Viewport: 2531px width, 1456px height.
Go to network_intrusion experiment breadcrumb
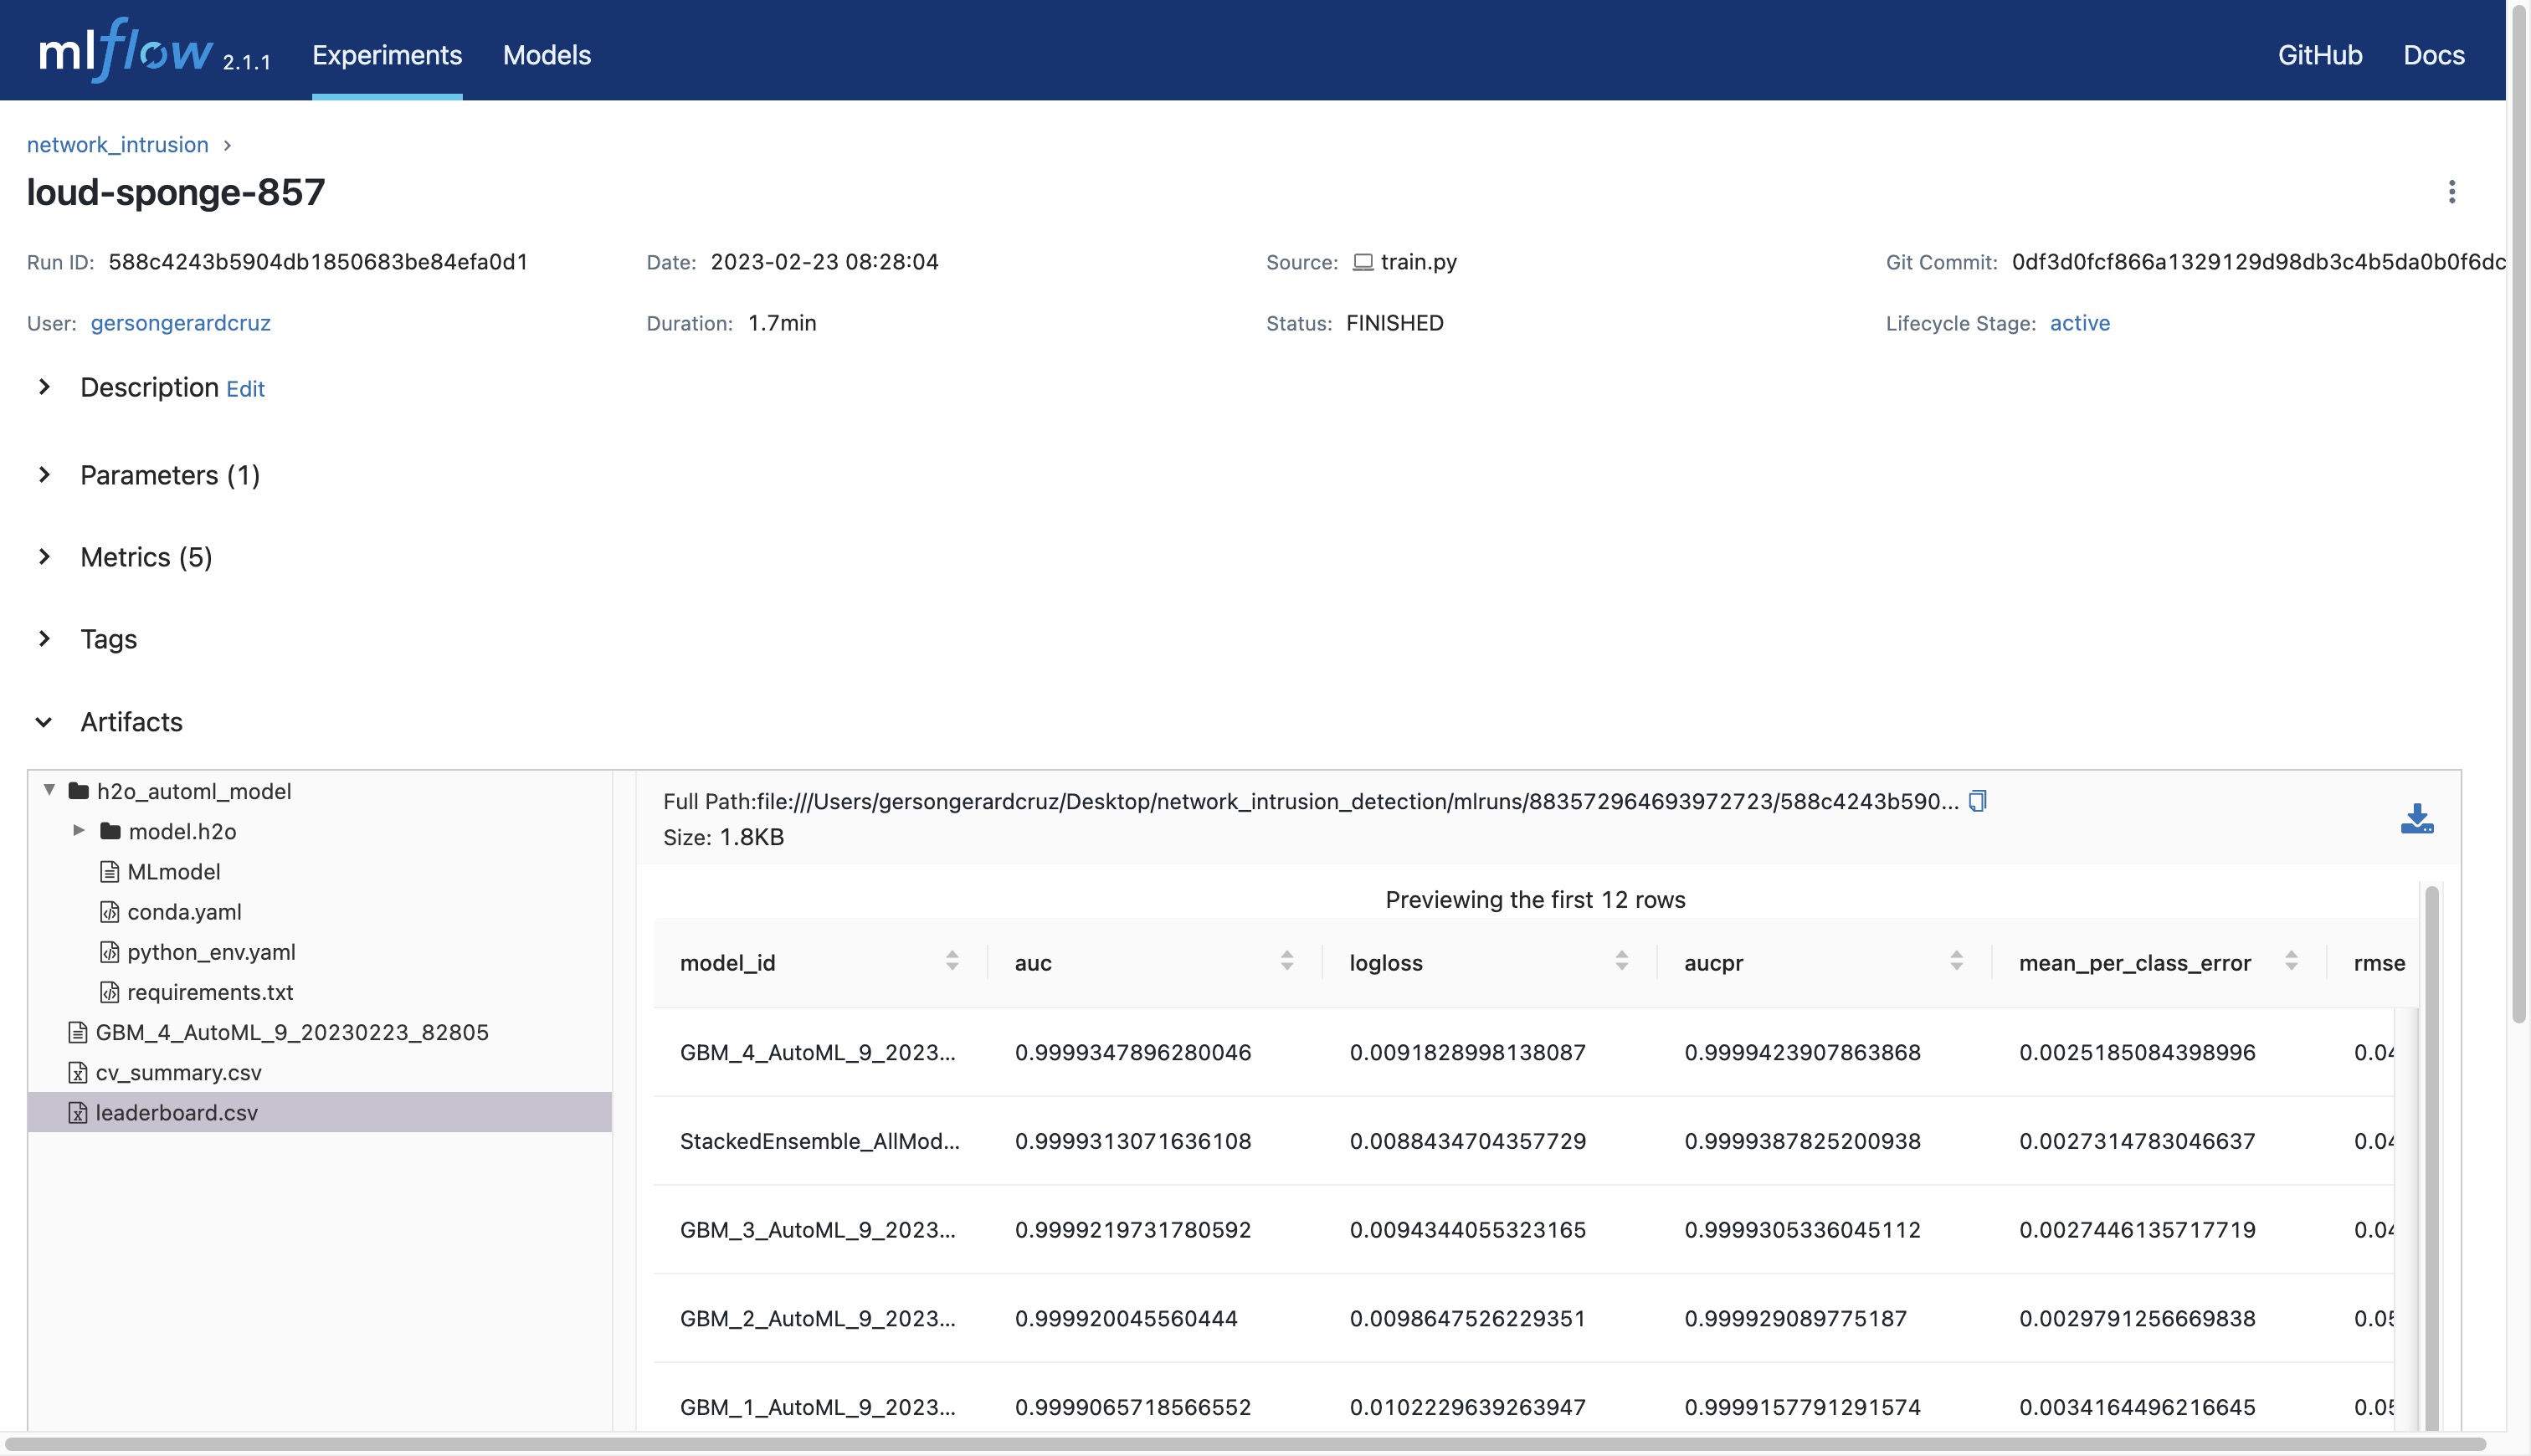[x=117, y=145]
